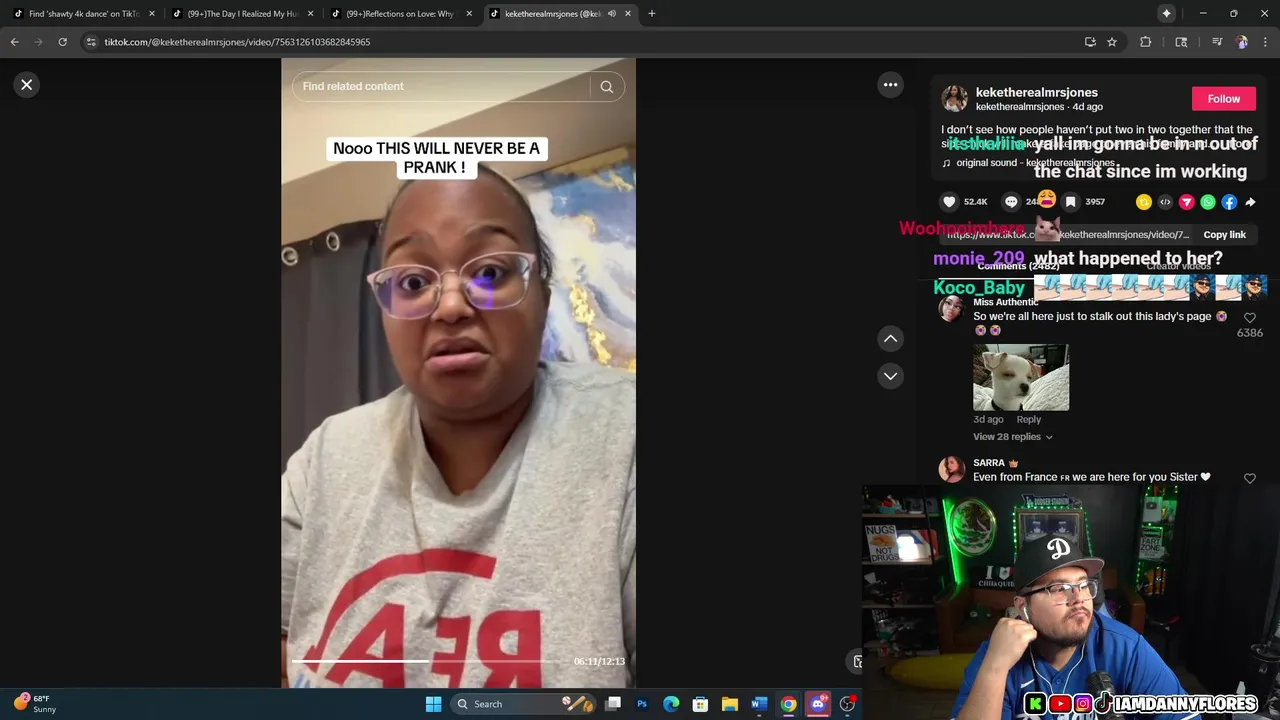1280x720 pixels.
Task: Switch to 'shawty 4k dance' browser tab
Action: (x=82, y=14)
